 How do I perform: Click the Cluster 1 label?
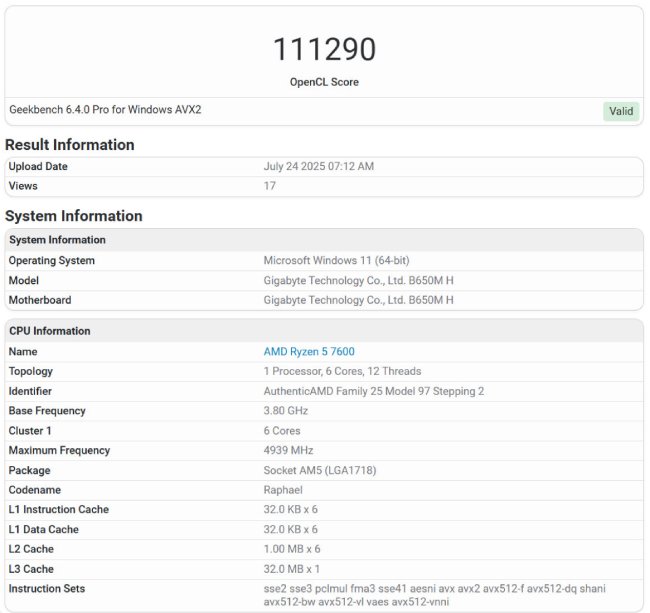pyautogui.click(x=30, y=431)
